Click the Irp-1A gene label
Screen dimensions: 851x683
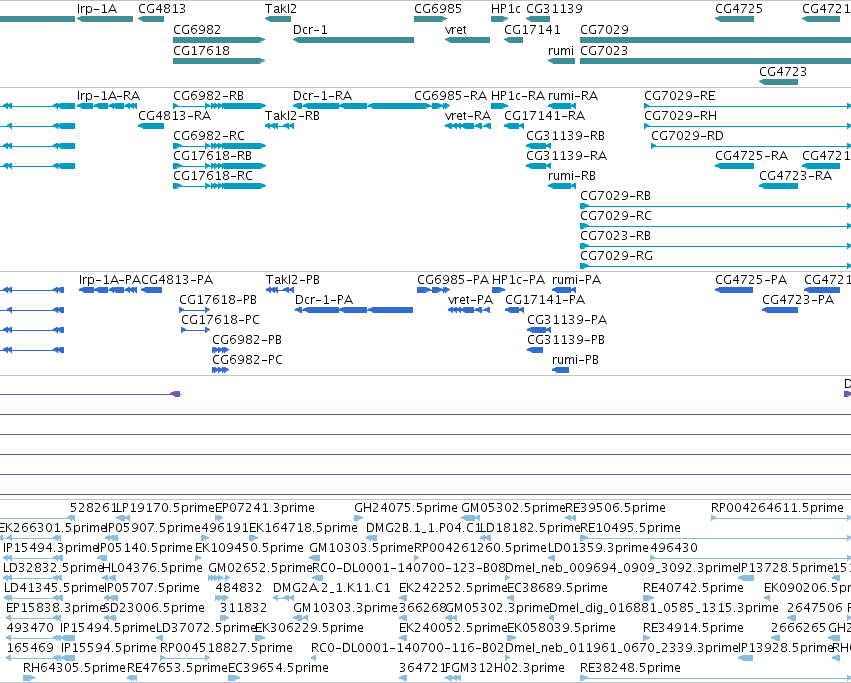point(97,9)
